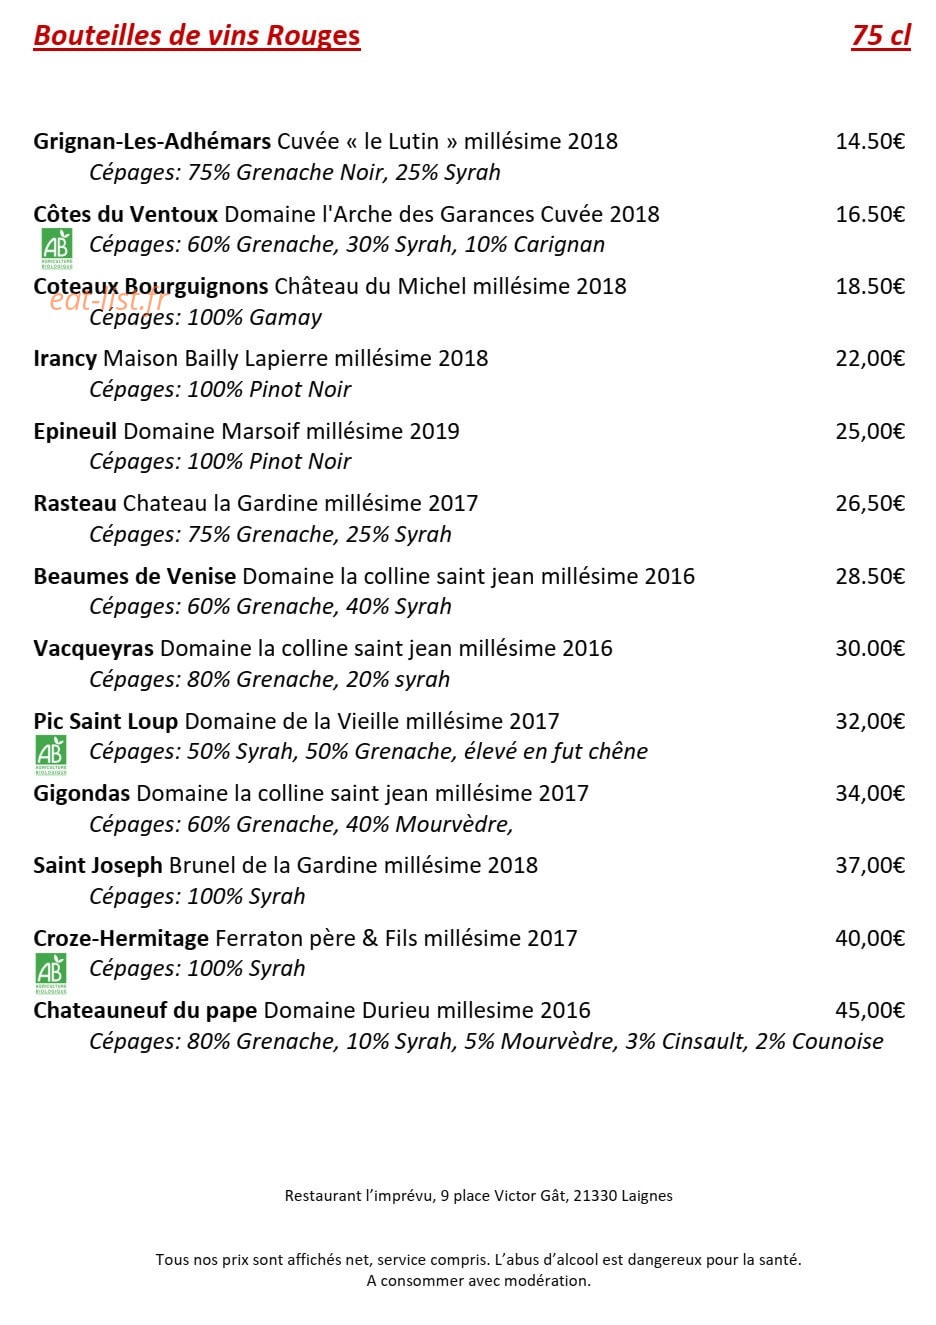Select the Chateauneuf du pape entry
This screenshot has width=936, height=1325.
click(312, 1010)
